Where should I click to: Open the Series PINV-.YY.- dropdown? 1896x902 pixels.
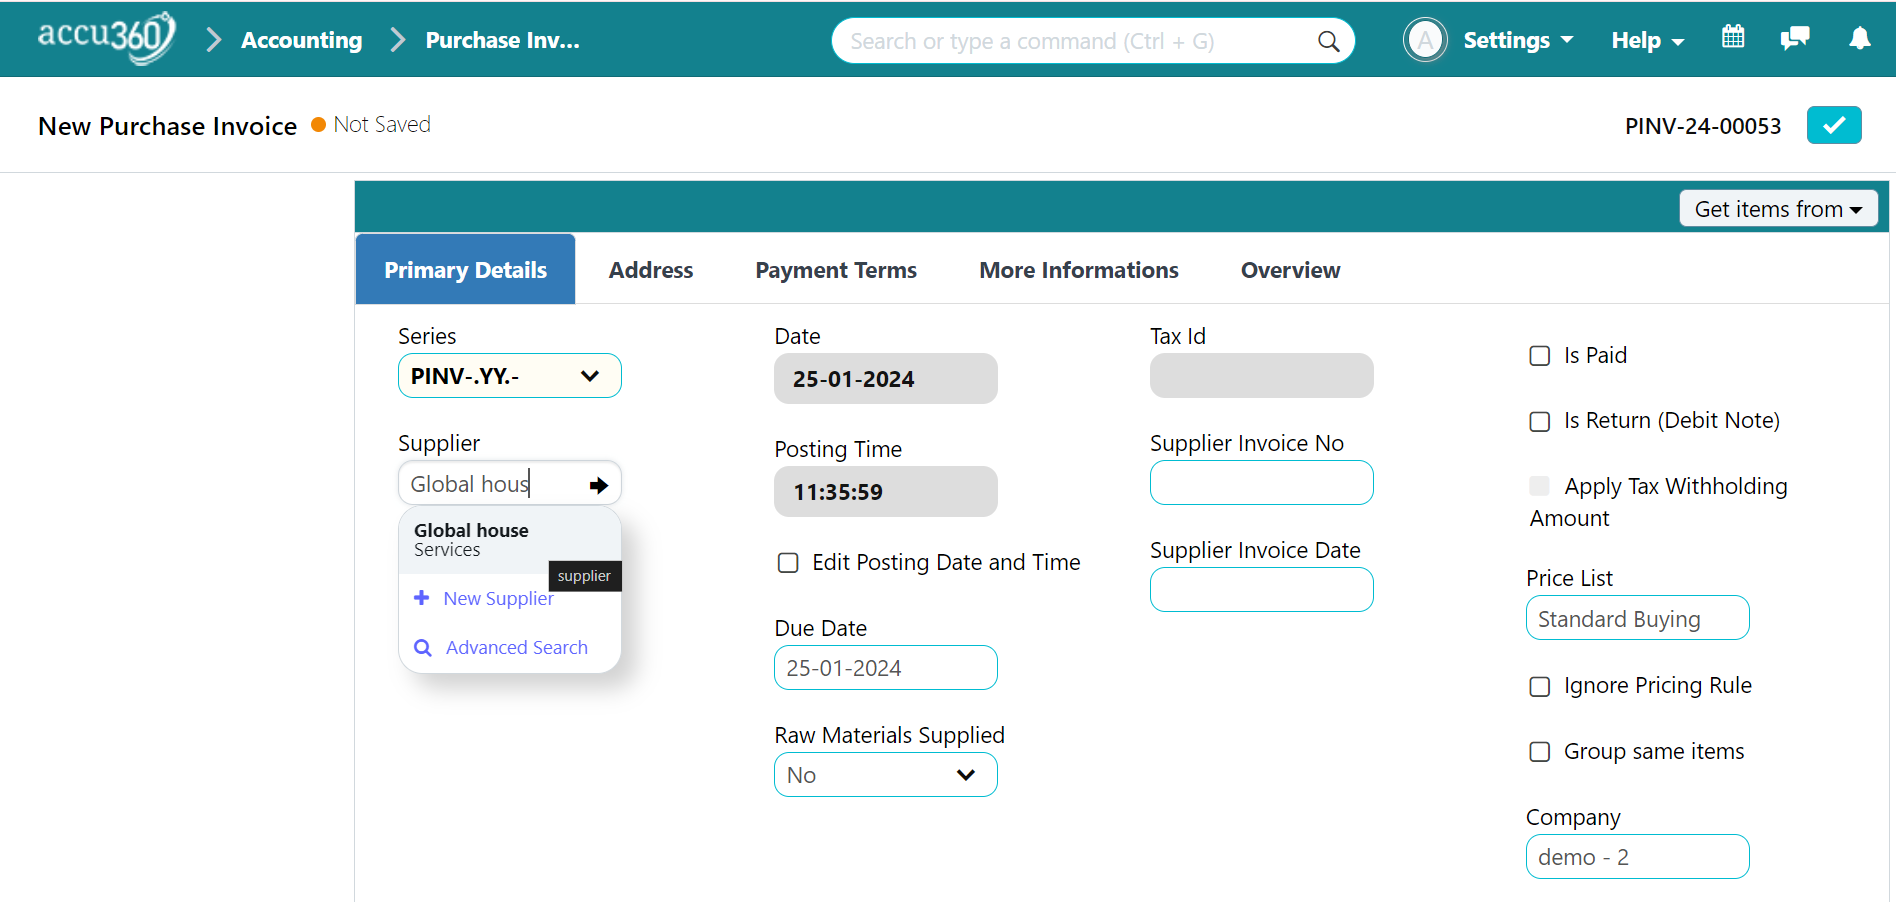(510, 376)
